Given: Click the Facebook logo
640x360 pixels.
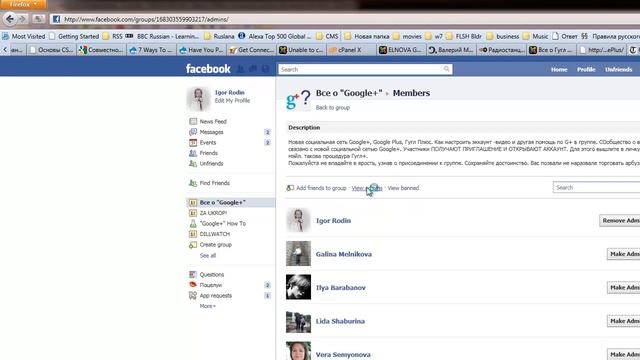Looking at the screenshot, I should pyautogui.click(x=208, y=69).
